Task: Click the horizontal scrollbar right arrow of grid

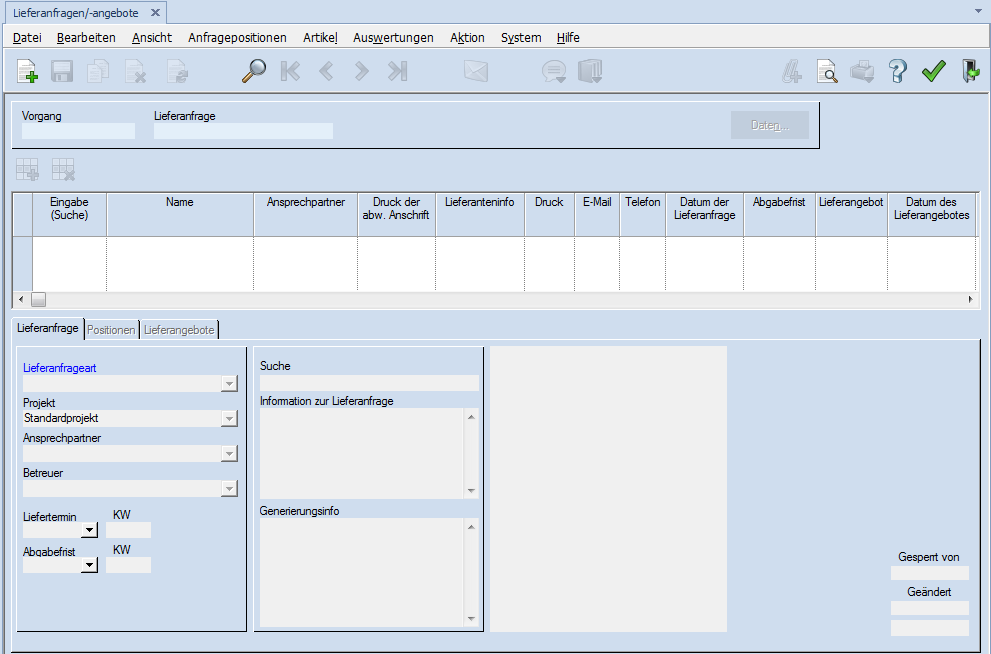Action: point(969,299)
